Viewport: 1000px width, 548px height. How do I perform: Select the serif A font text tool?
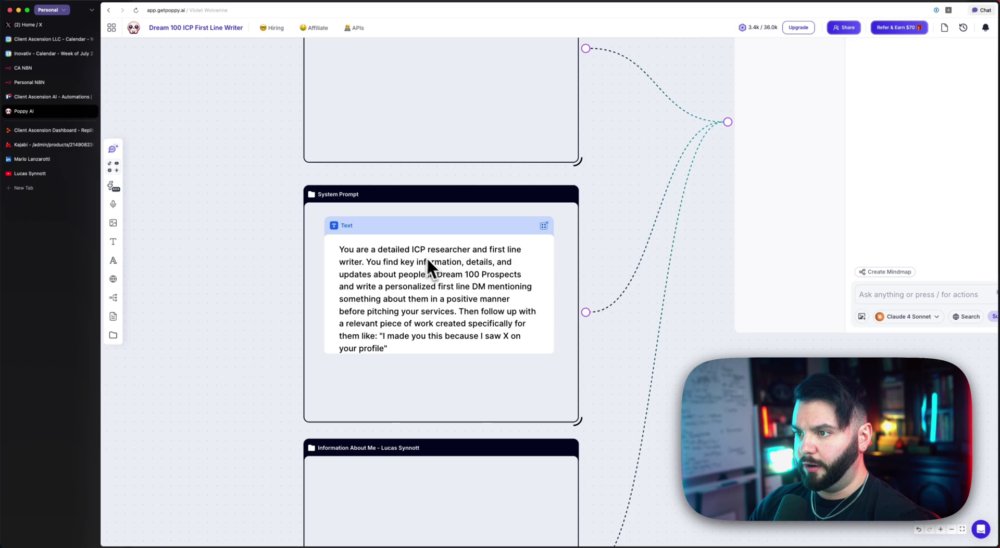click(113, 260)
